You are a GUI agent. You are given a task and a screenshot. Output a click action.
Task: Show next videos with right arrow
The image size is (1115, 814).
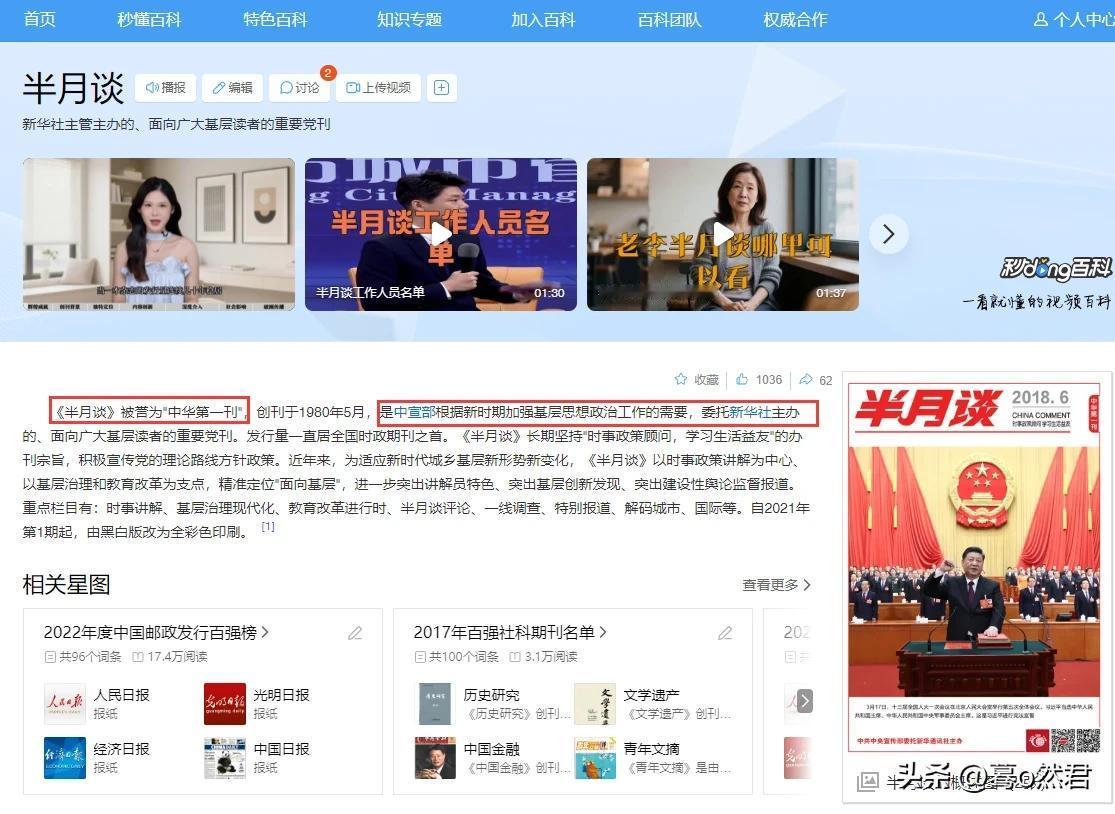[x=888, y=234]
